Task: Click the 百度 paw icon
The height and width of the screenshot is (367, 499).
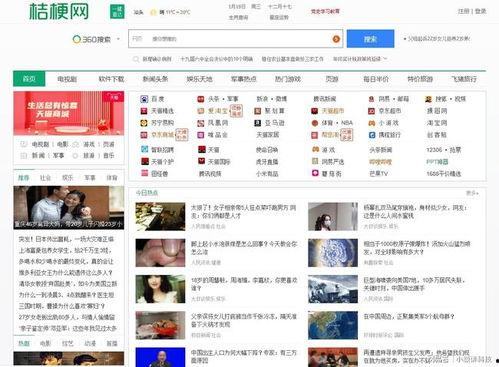Action: pyautogui.click(x=144, y=99)
